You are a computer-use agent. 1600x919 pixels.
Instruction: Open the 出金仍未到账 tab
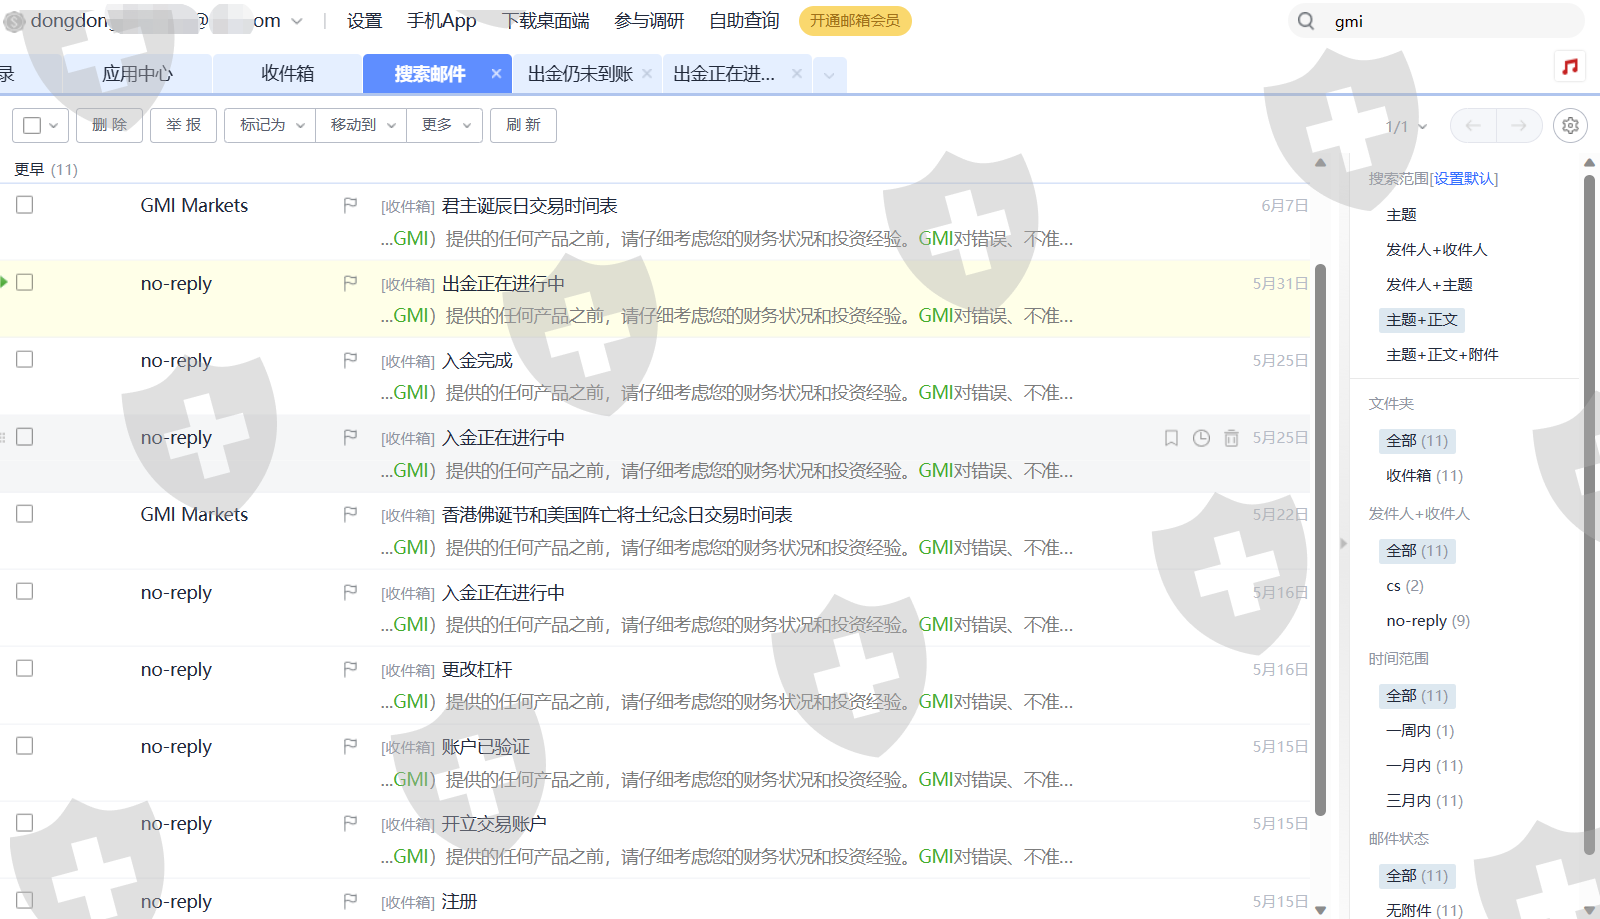(580, 74)
